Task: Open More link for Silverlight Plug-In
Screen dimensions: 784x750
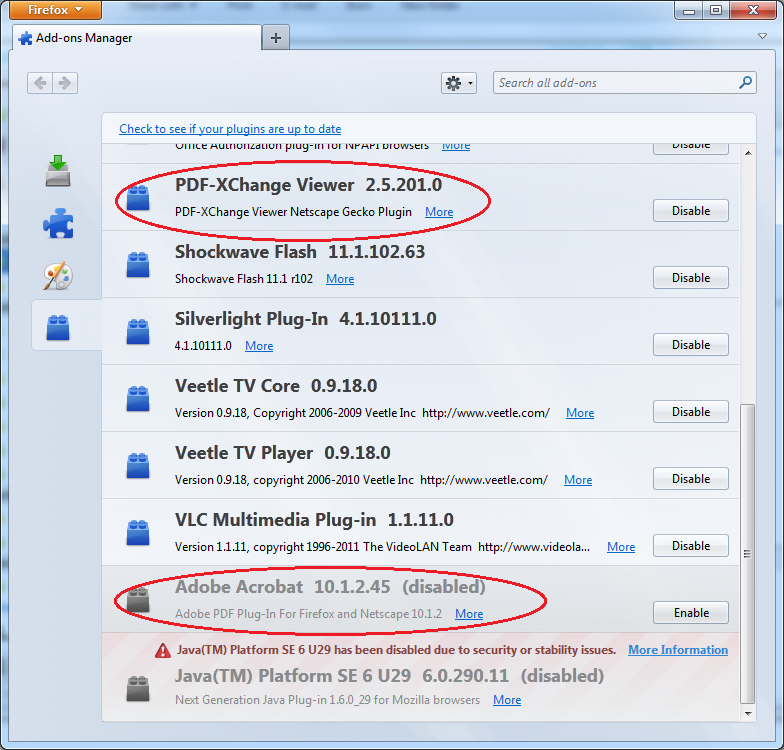Action: tap(259, 346)
